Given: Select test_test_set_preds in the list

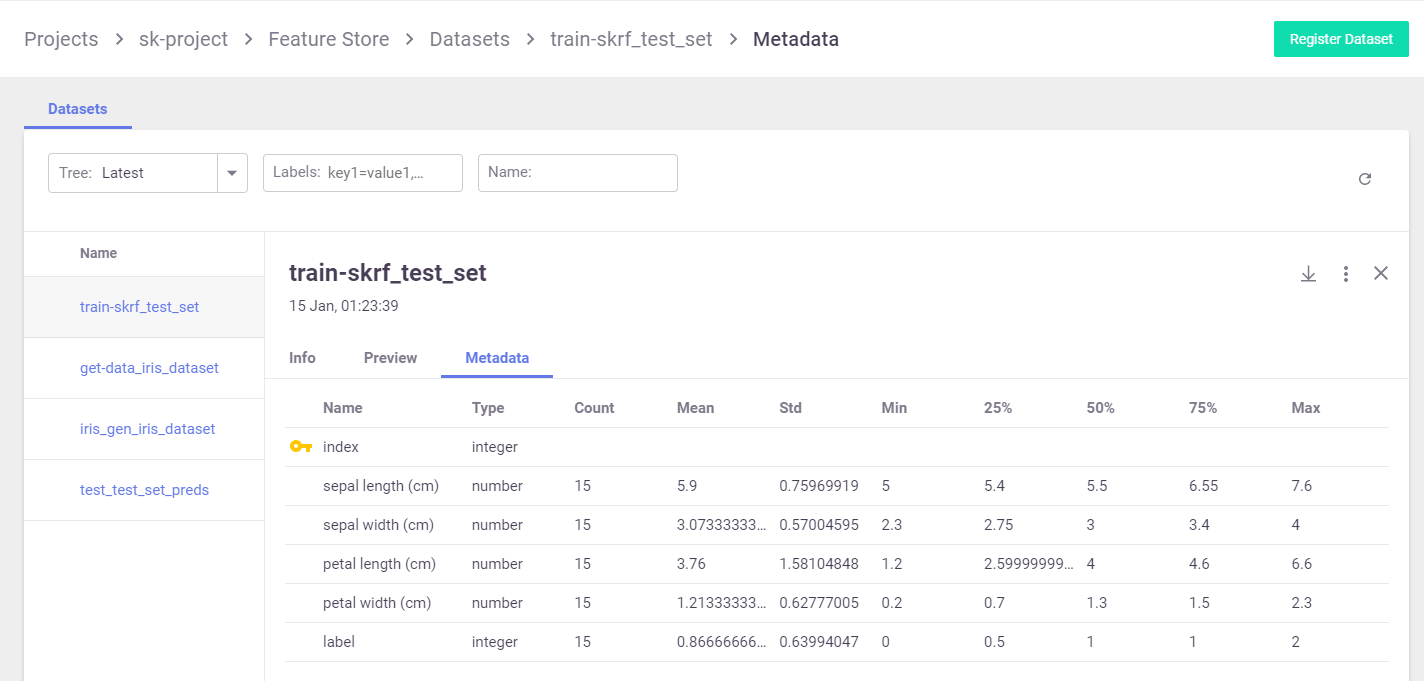Looking at the screenshot, I should (144, 490).
